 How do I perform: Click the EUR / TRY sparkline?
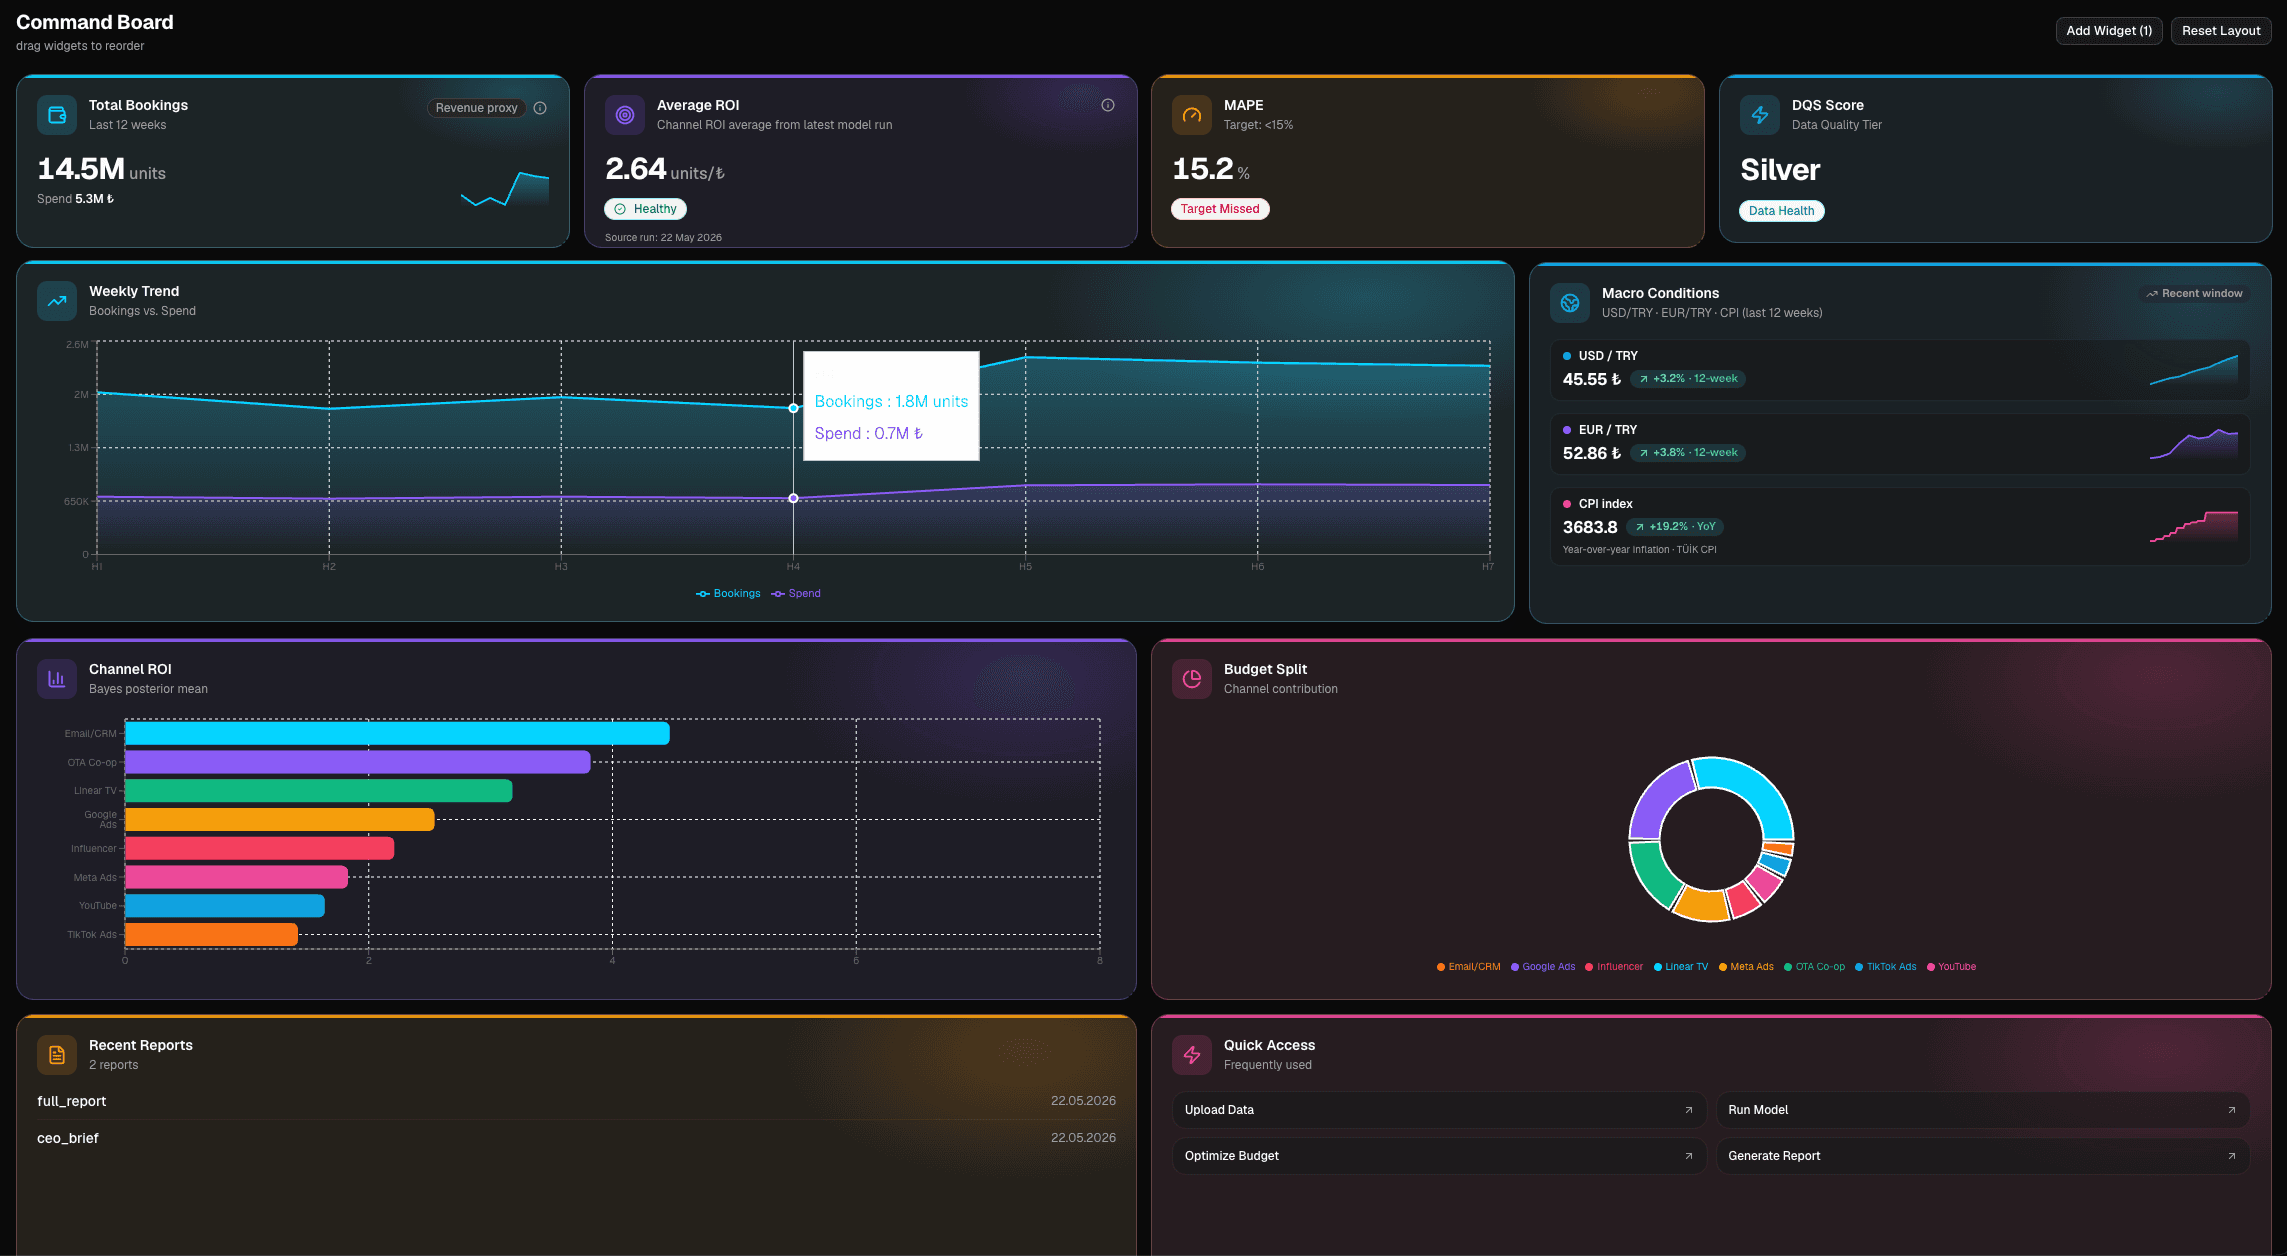coord(2194,444)
